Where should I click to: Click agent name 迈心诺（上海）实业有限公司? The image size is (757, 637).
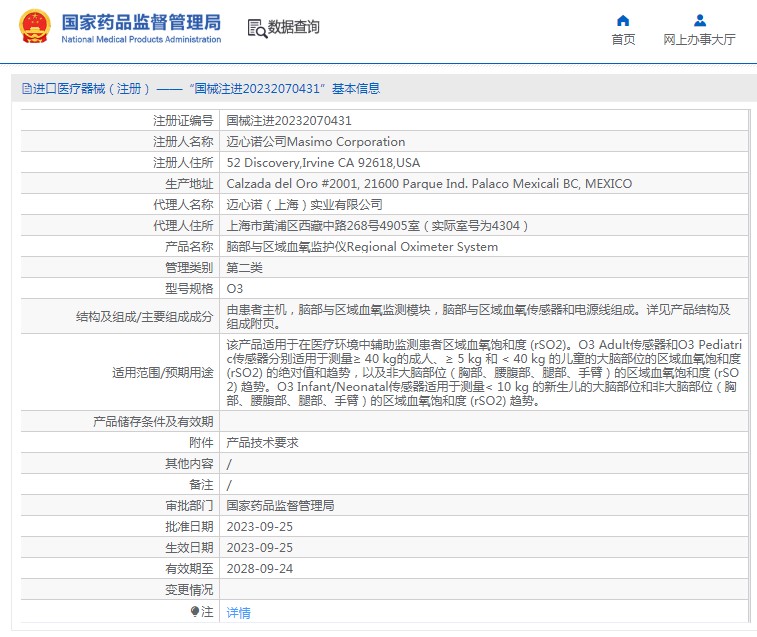pos(305,205)
